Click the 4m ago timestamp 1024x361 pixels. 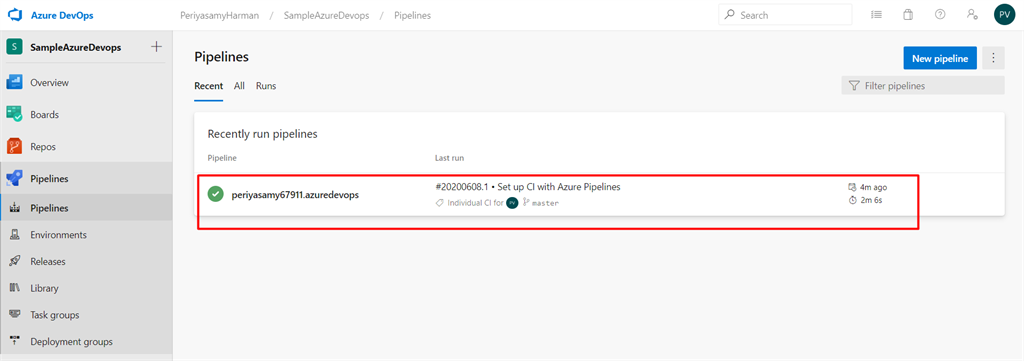tap(874, 187)
